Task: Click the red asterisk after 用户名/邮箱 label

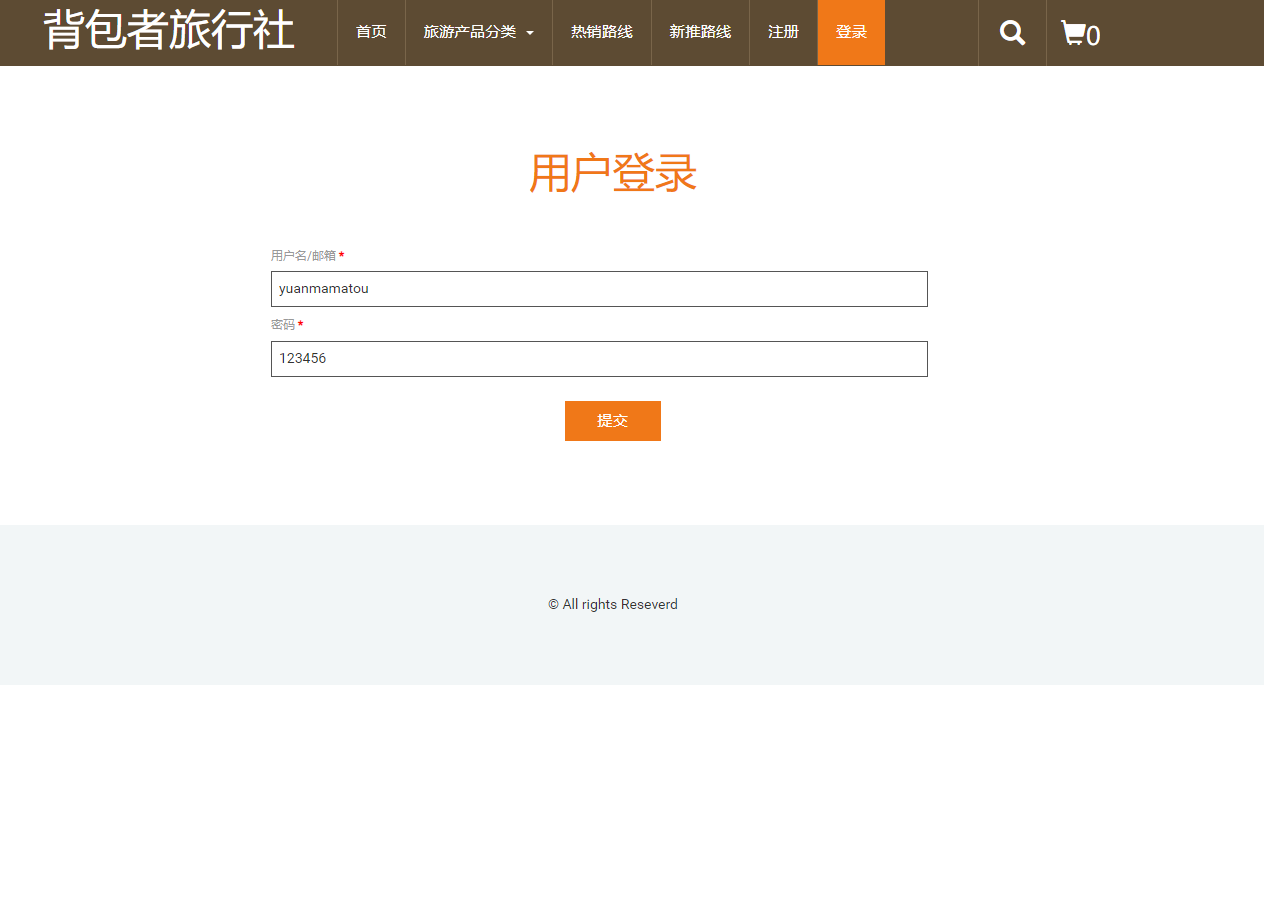Action: click(340, 255)
